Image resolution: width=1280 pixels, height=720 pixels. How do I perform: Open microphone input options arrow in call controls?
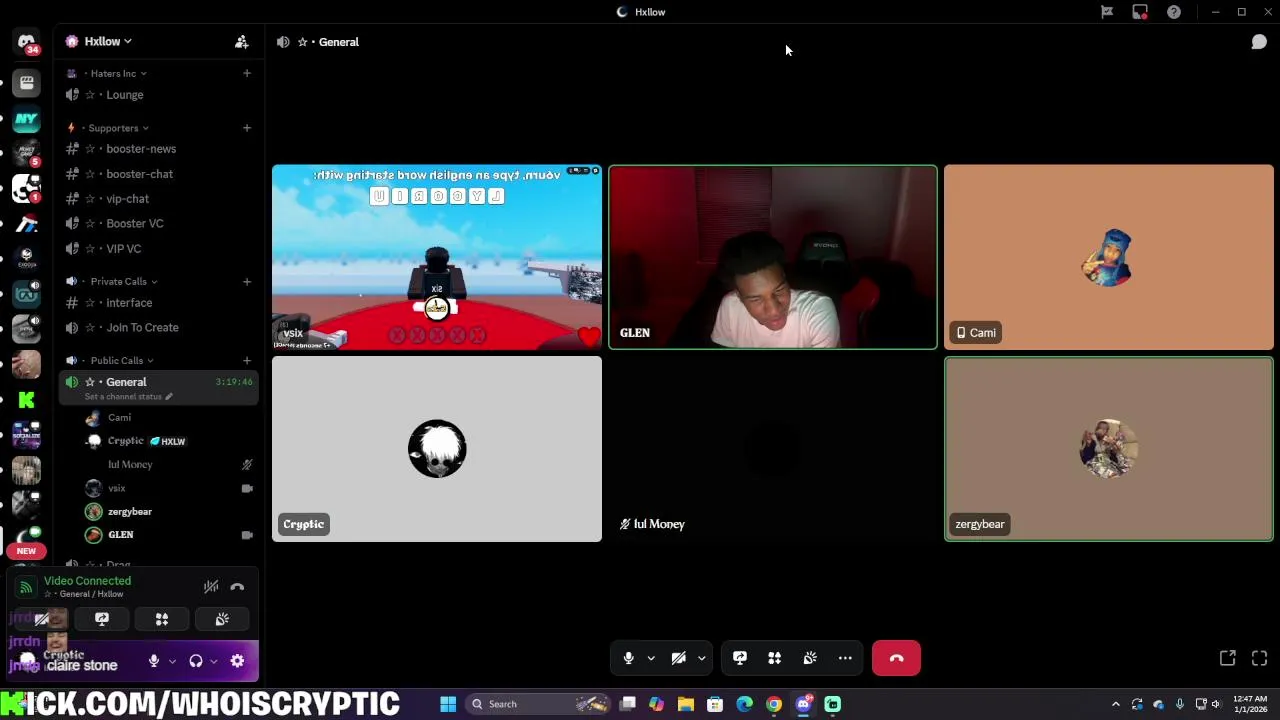tap(651, 658)
